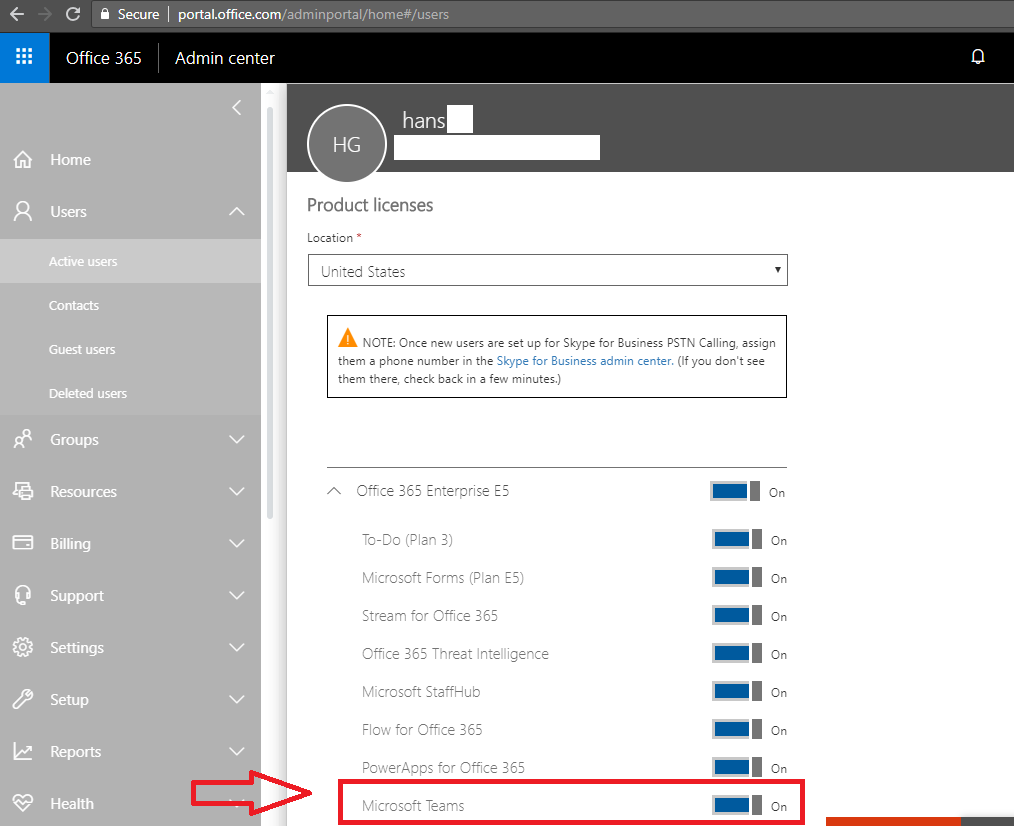Toggle Microsoft Forms (Plan E5) switch

point(737,578)
